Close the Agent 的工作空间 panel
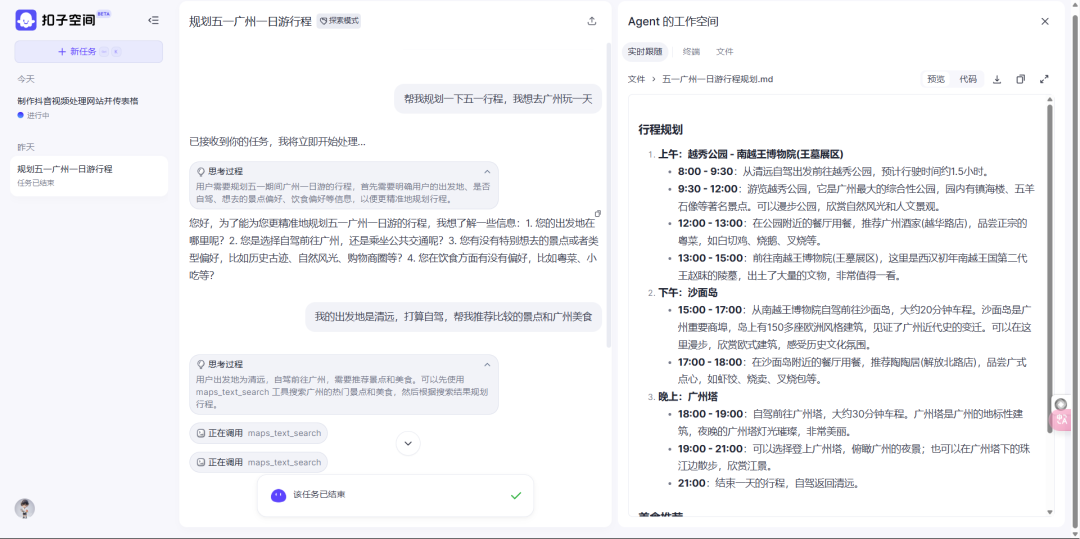This screenshot has width=1080, height=539. (x=1045, y=21)
